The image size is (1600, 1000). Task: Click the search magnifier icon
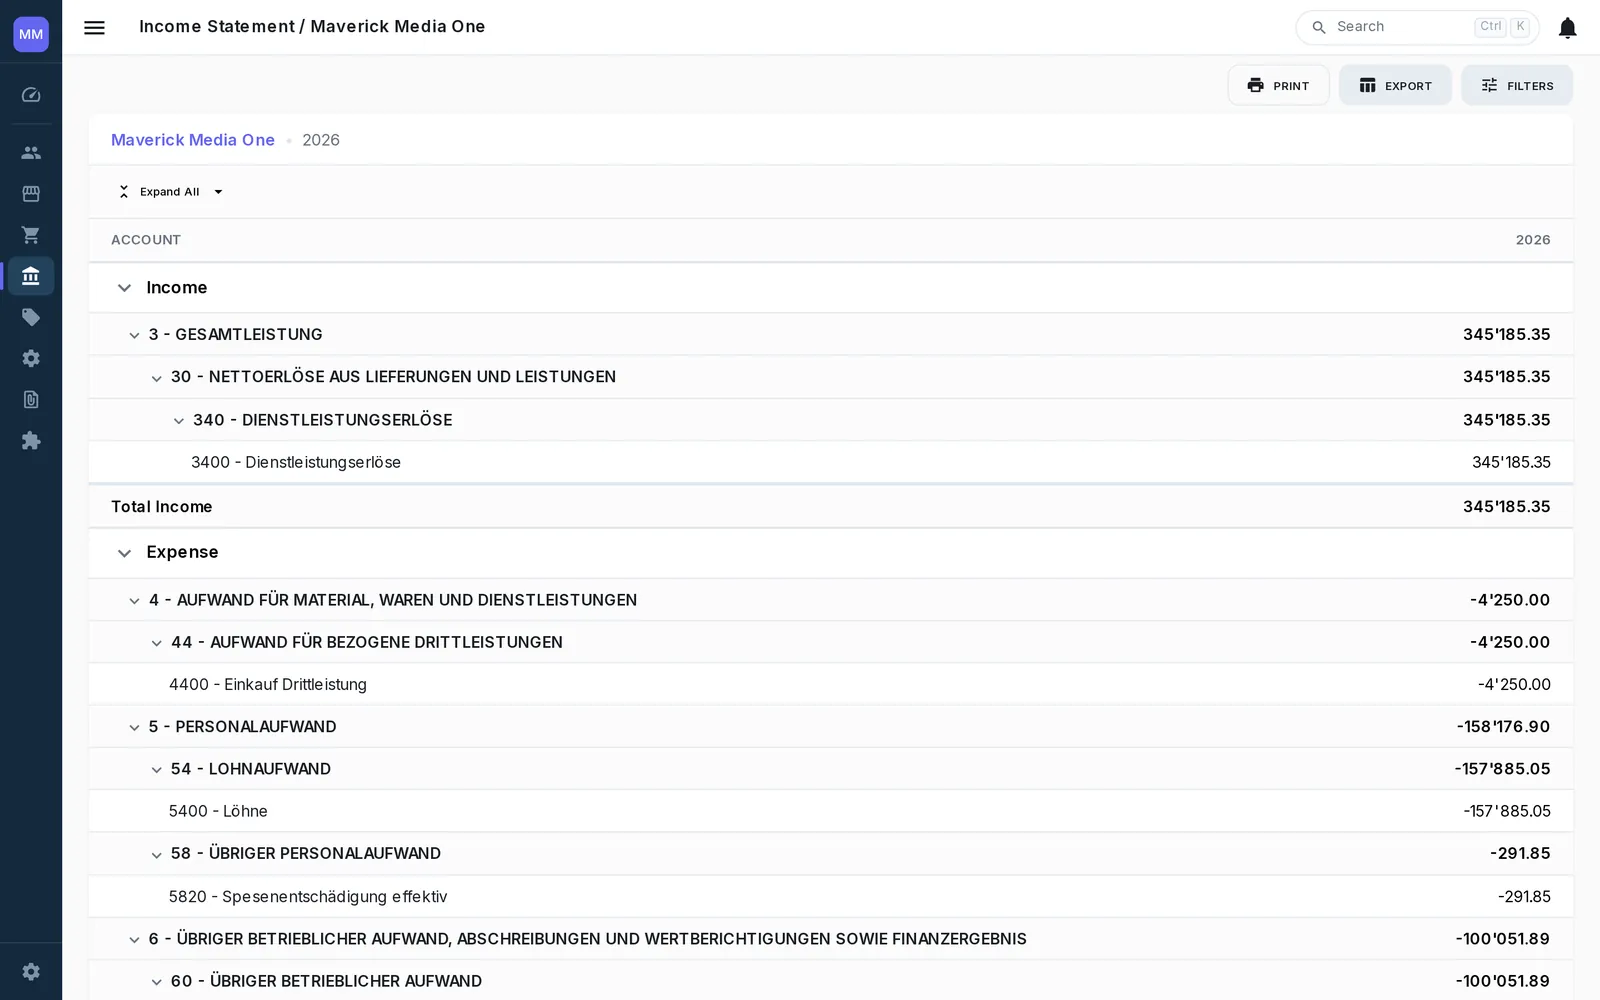coord(1319,28)
